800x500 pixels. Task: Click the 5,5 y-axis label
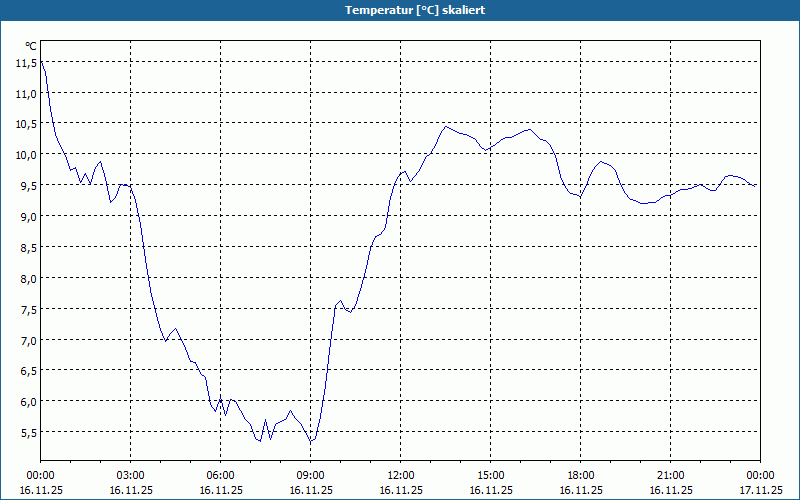pyautogui.click(x=29, y=433)
